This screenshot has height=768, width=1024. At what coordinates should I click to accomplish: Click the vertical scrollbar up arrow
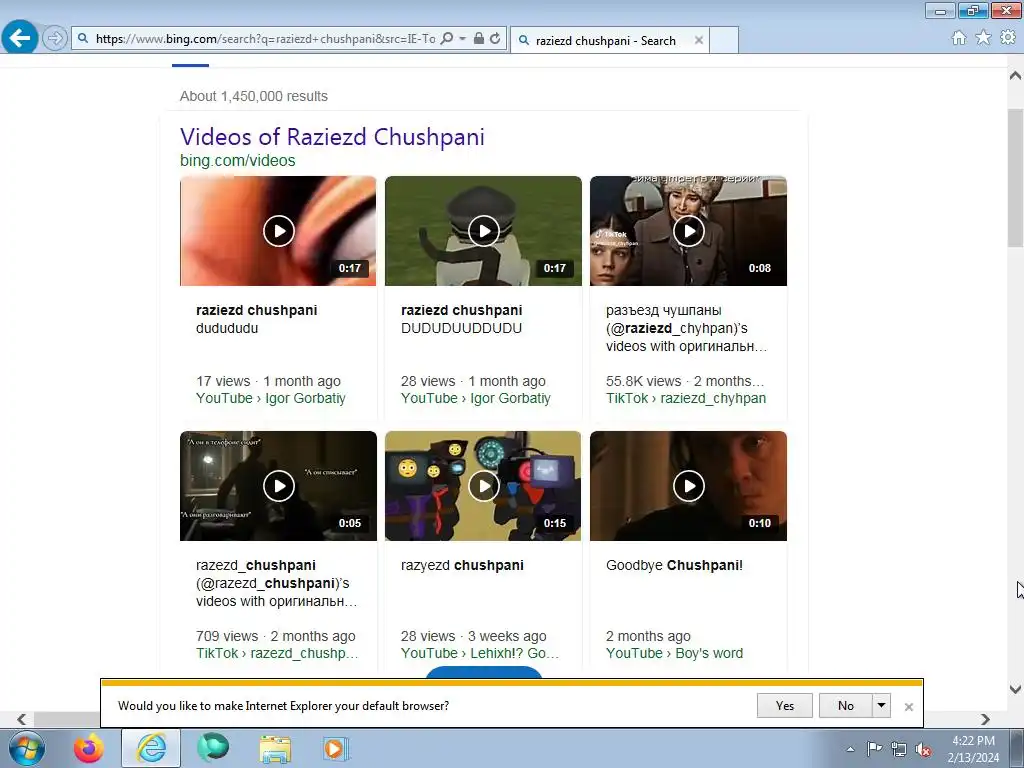pos(1015,76)
